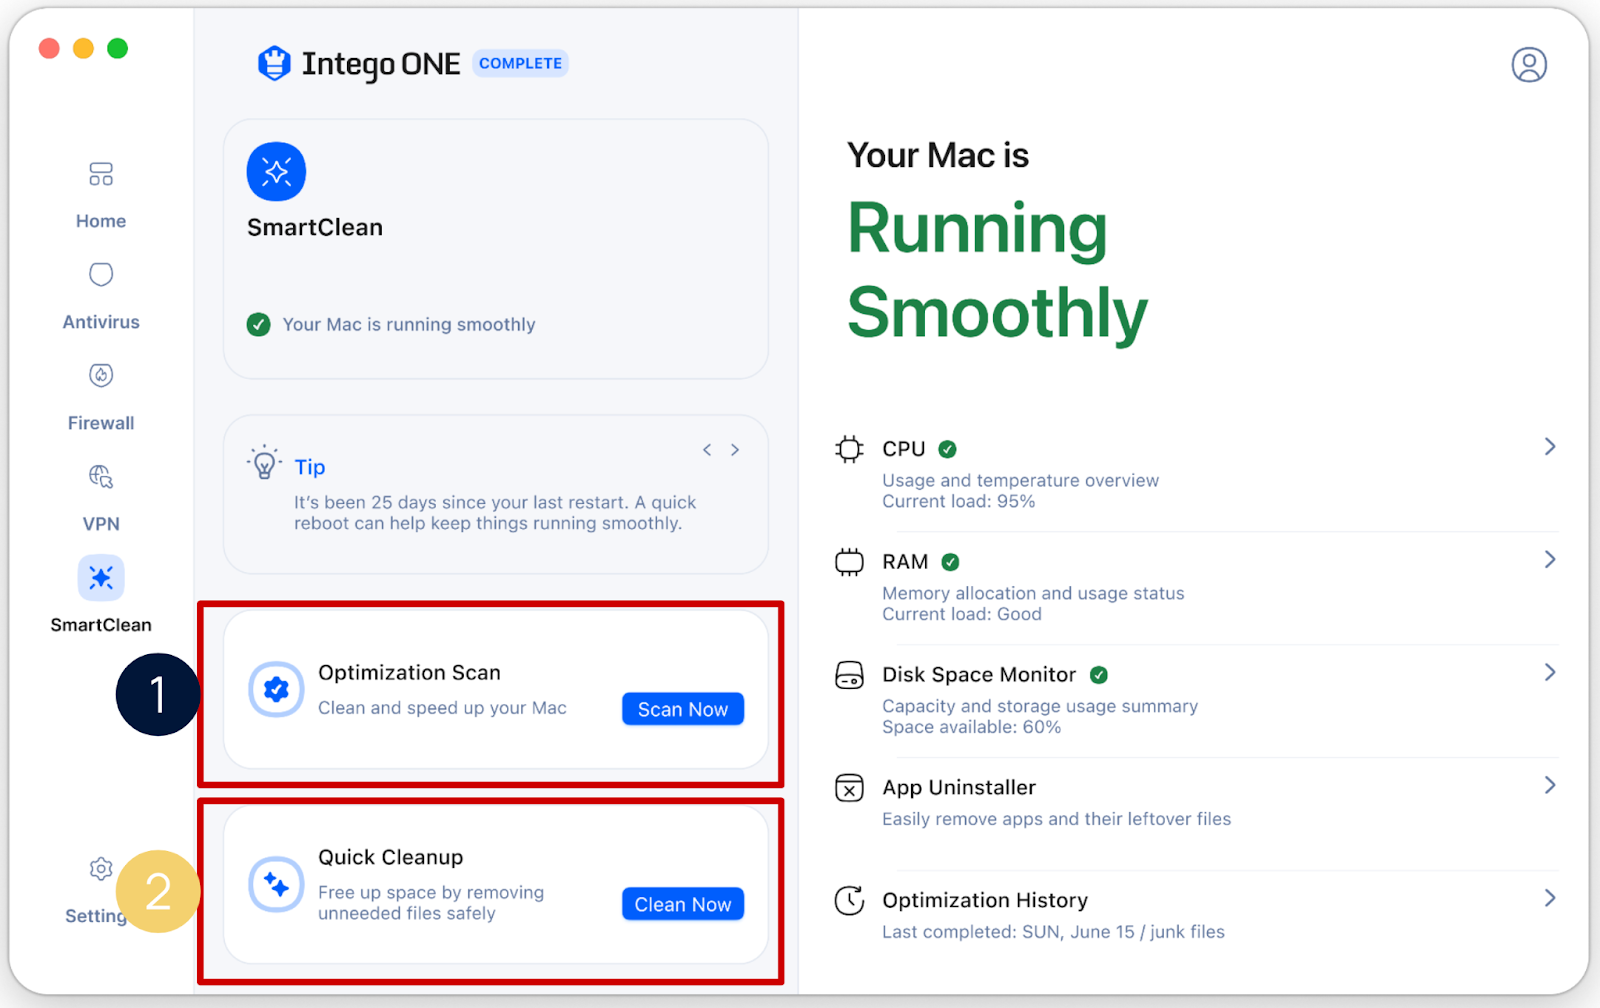This screenshot has width=1600, height=1008.
Task: Expand the Disk Space Monitor chevron
Action: point(1550,673)
